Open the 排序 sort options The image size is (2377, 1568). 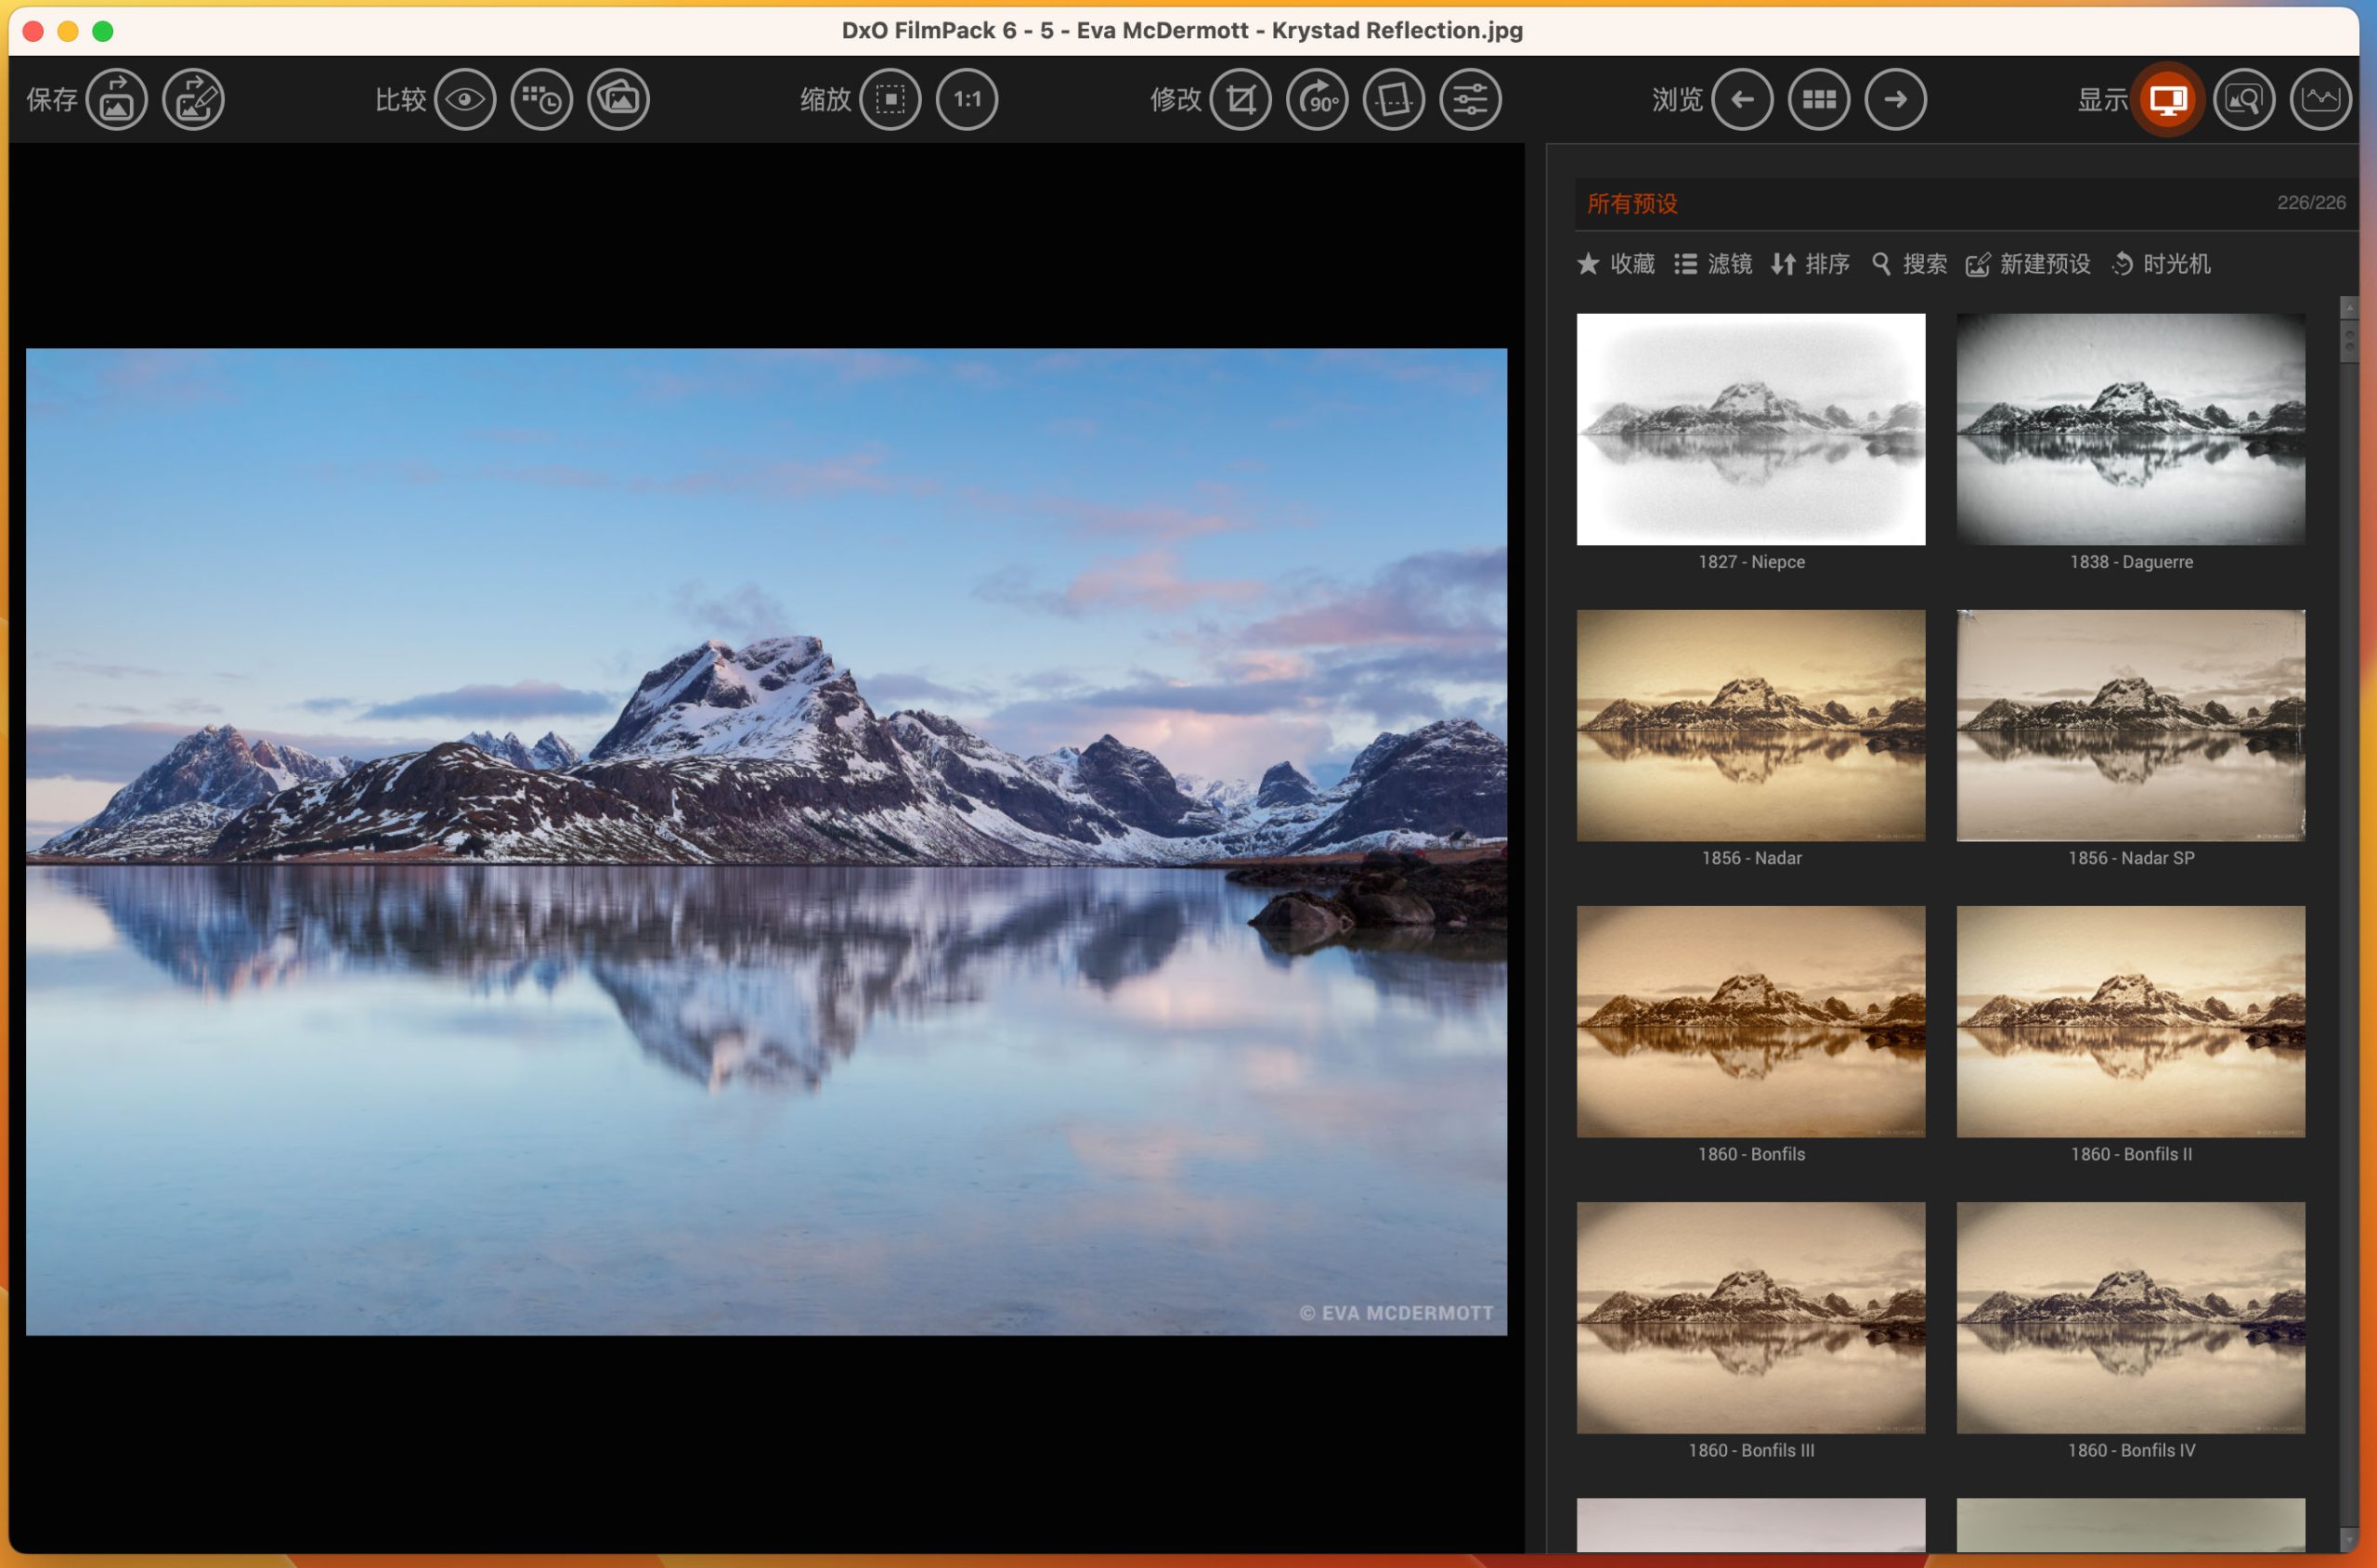coord(1810,264)
